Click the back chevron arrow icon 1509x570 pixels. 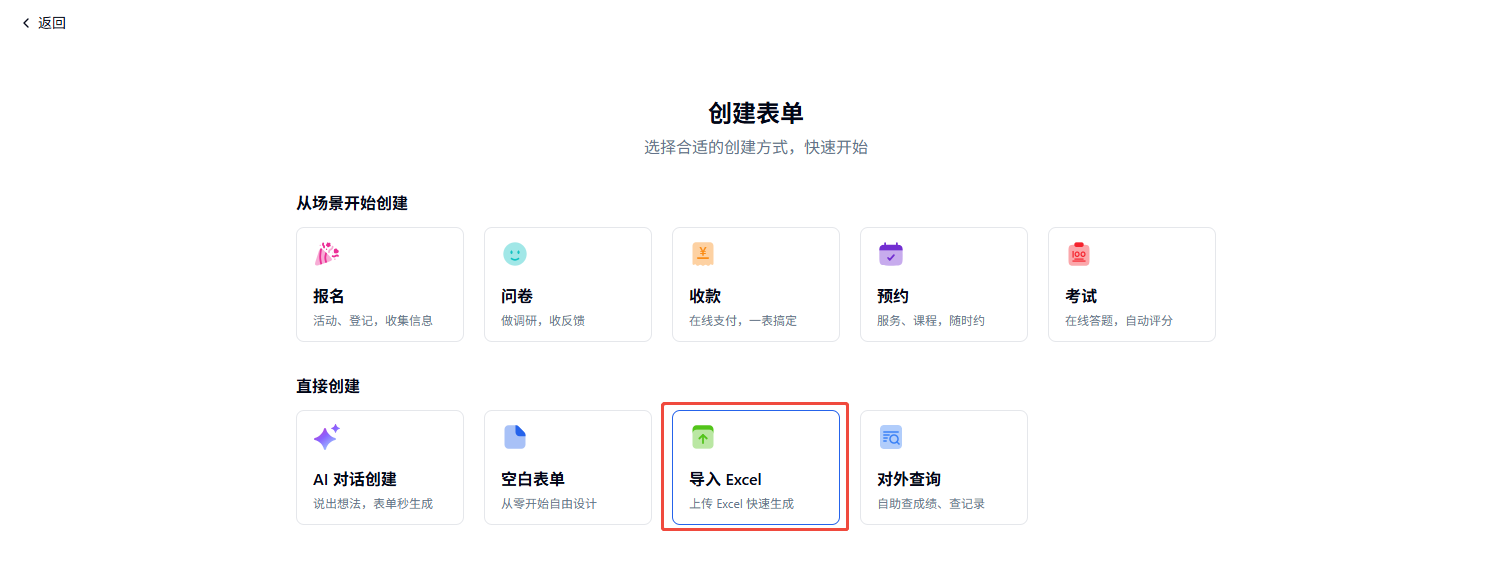pyautogui.click(x=26, y=23)
